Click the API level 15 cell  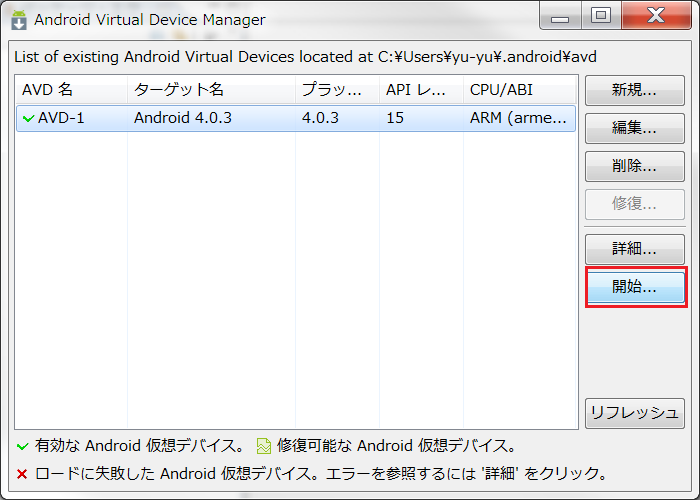click(395, 118)
